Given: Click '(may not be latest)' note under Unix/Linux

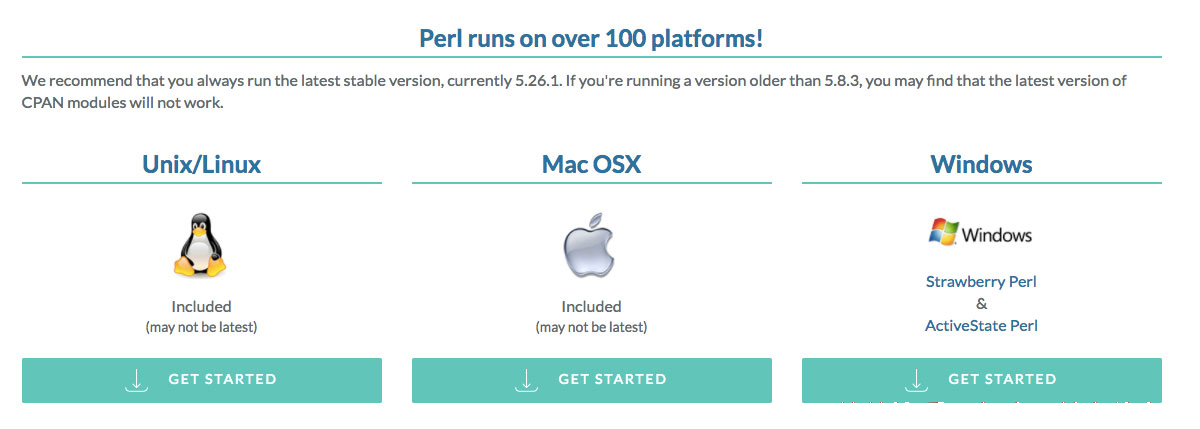Looking at the screenshot, I should [201, 327].
